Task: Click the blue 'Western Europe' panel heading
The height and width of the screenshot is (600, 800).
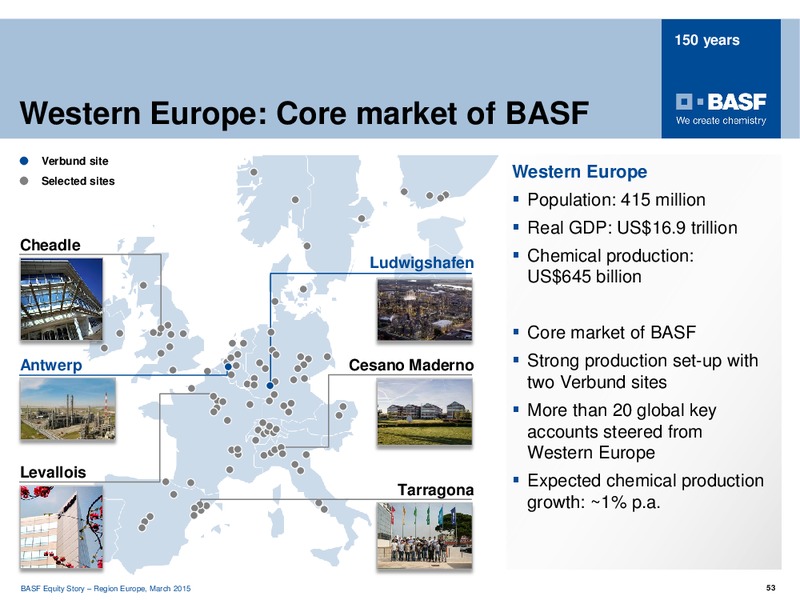Action: coord(580,171)
